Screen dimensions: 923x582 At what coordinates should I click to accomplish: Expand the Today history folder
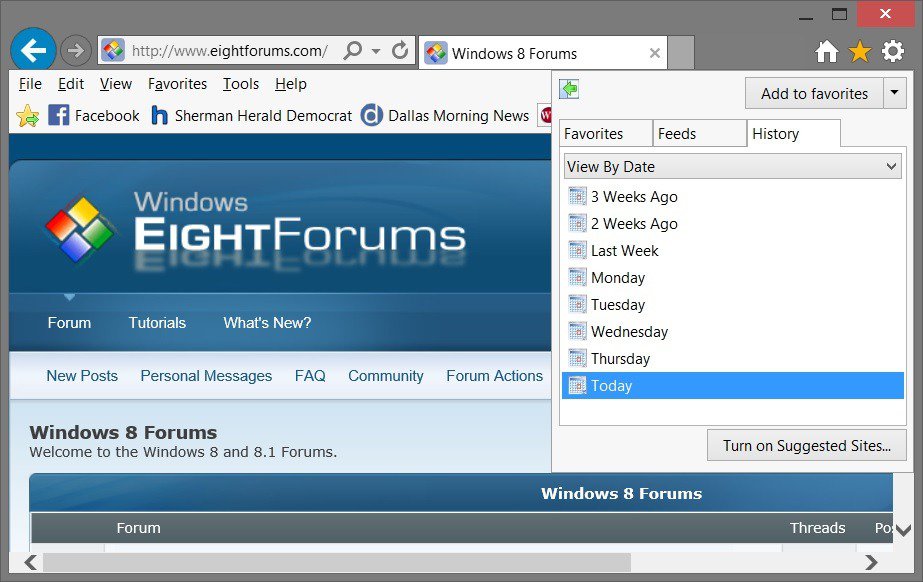tap(732, 385)
